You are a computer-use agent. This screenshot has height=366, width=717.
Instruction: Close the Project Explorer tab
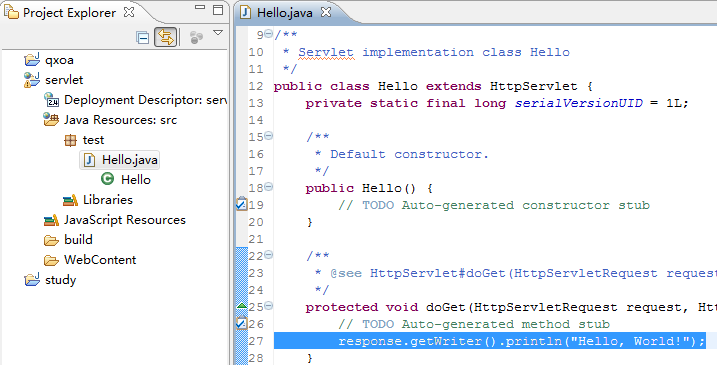[129, 12]
